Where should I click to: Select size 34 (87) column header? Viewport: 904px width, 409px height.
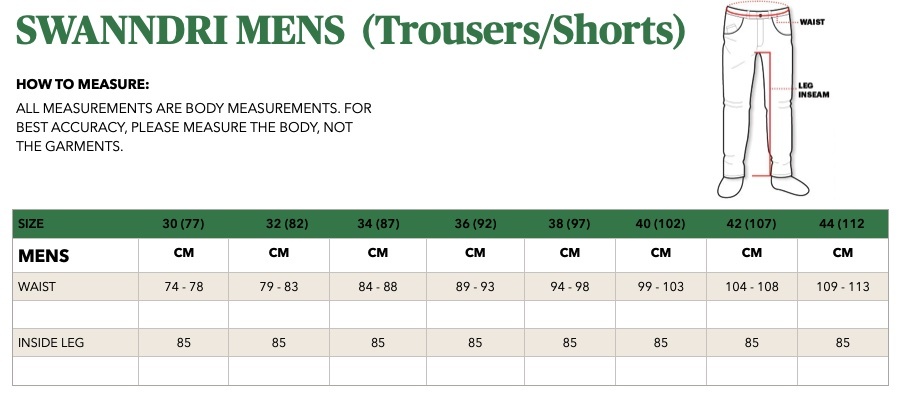coord(378,224)
